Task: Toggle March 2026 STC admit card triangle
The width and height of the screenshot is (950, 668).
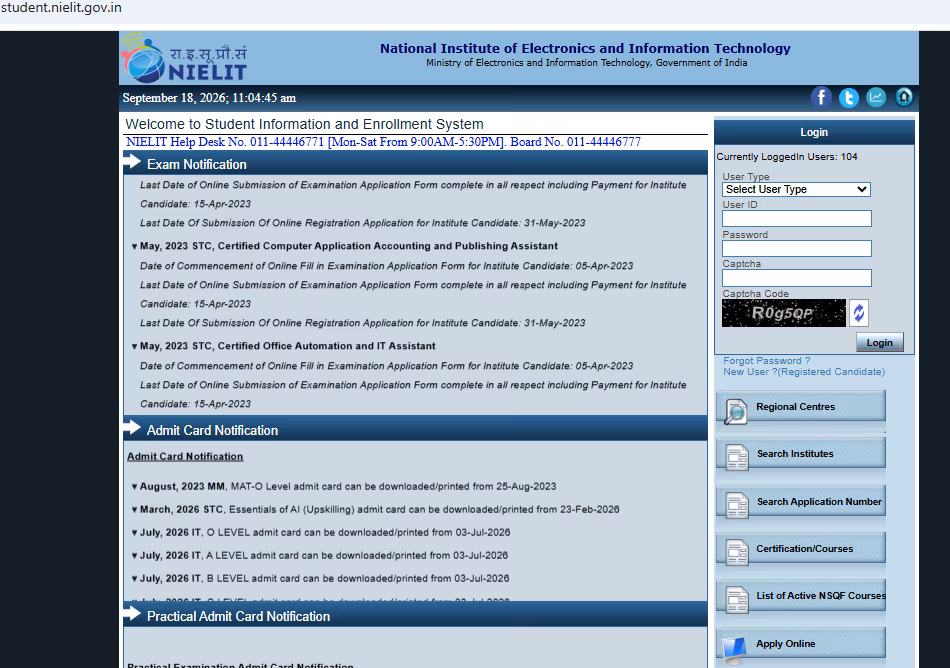Action: (135, 510)
